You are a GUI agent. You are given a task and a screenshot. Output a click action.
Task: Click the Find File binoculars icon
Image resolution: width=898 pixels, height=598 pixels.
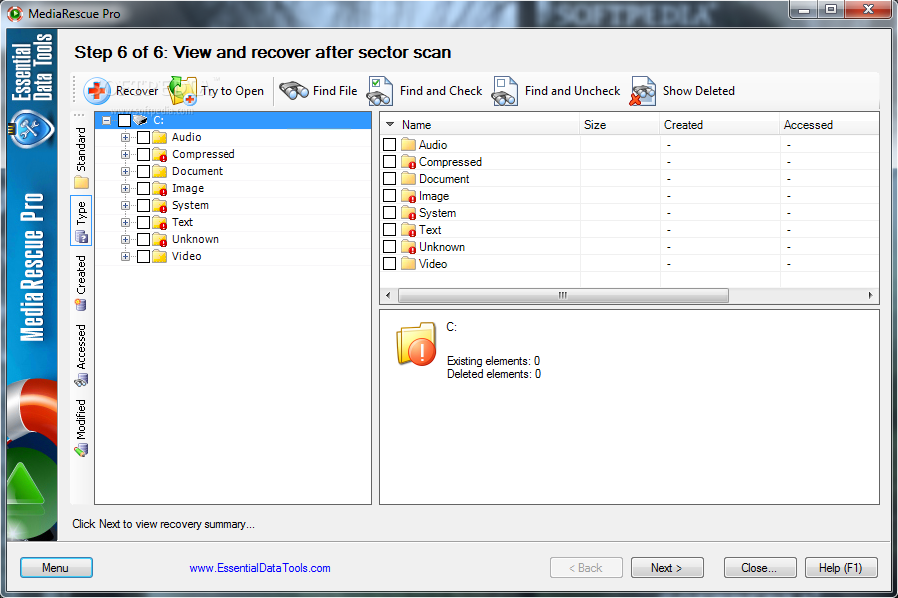[x=294, y=91]
